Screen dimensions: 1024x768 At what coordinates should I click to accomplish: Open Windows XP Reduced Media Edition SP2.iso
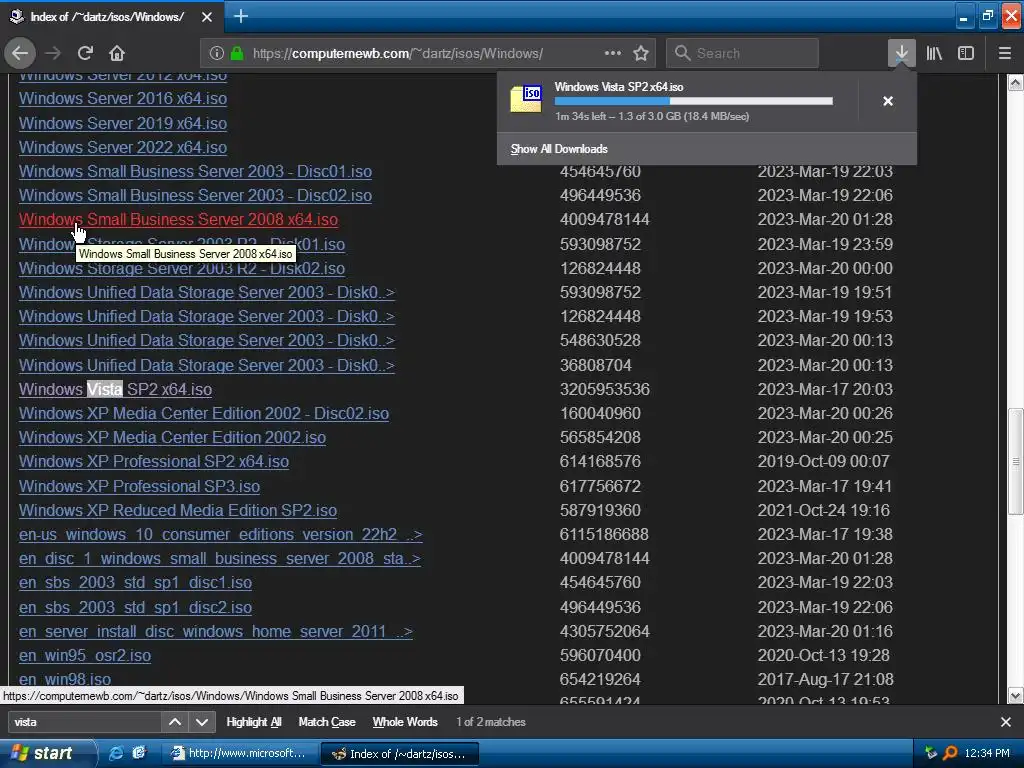[178, 511]
